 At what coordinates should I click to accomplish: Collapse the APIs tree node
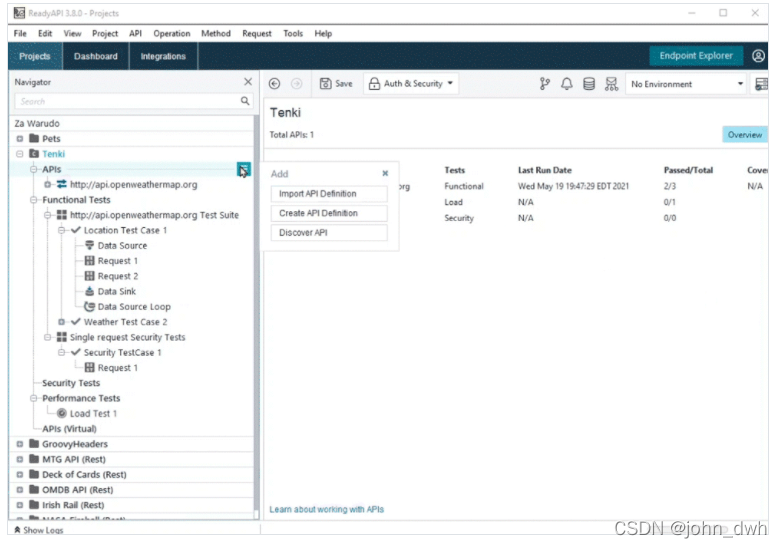click(33, 170)
